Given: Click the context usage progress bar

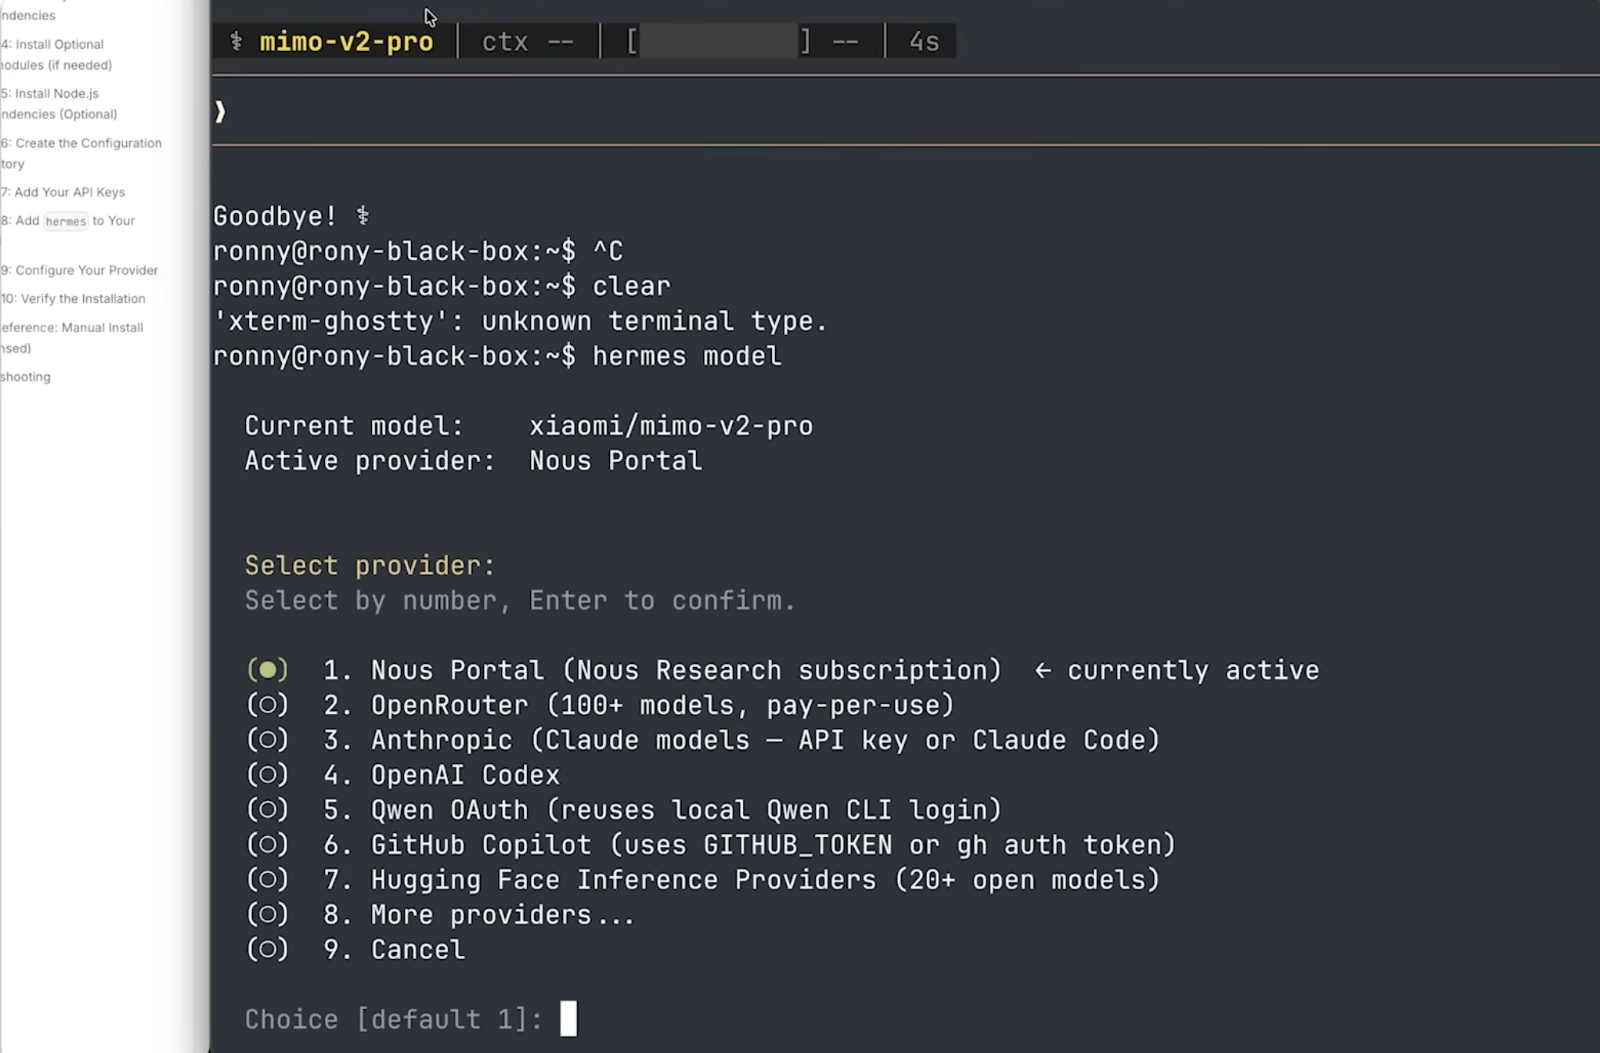Looking at the screenshot, I should point(718,42).
